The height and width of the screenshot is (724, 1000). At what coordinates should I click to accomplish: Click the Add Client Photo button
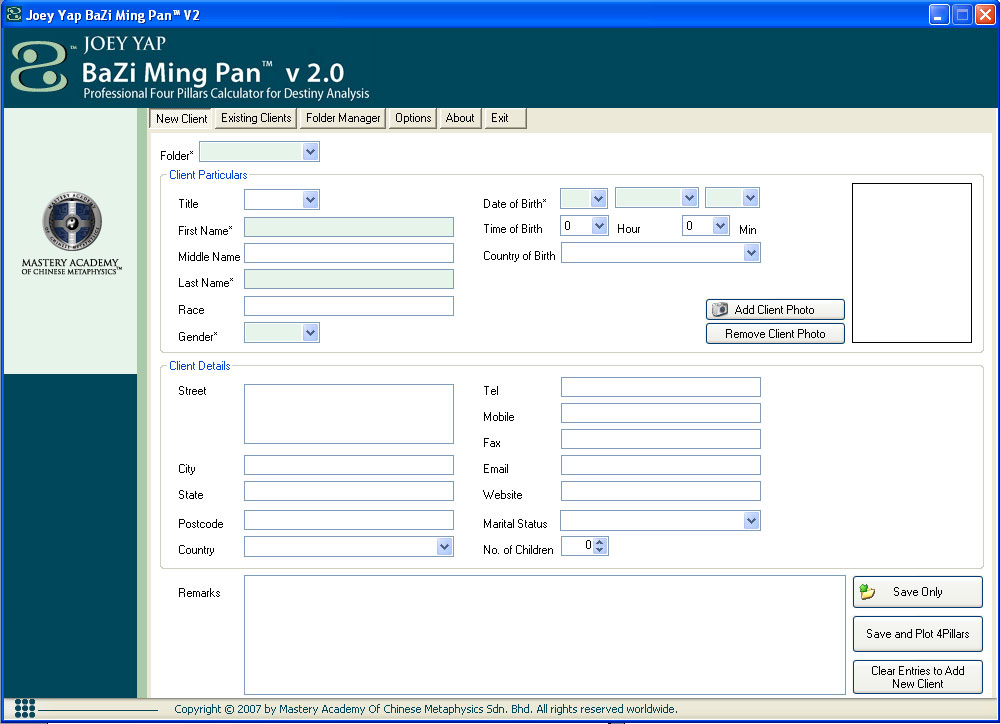click(775, 309)
